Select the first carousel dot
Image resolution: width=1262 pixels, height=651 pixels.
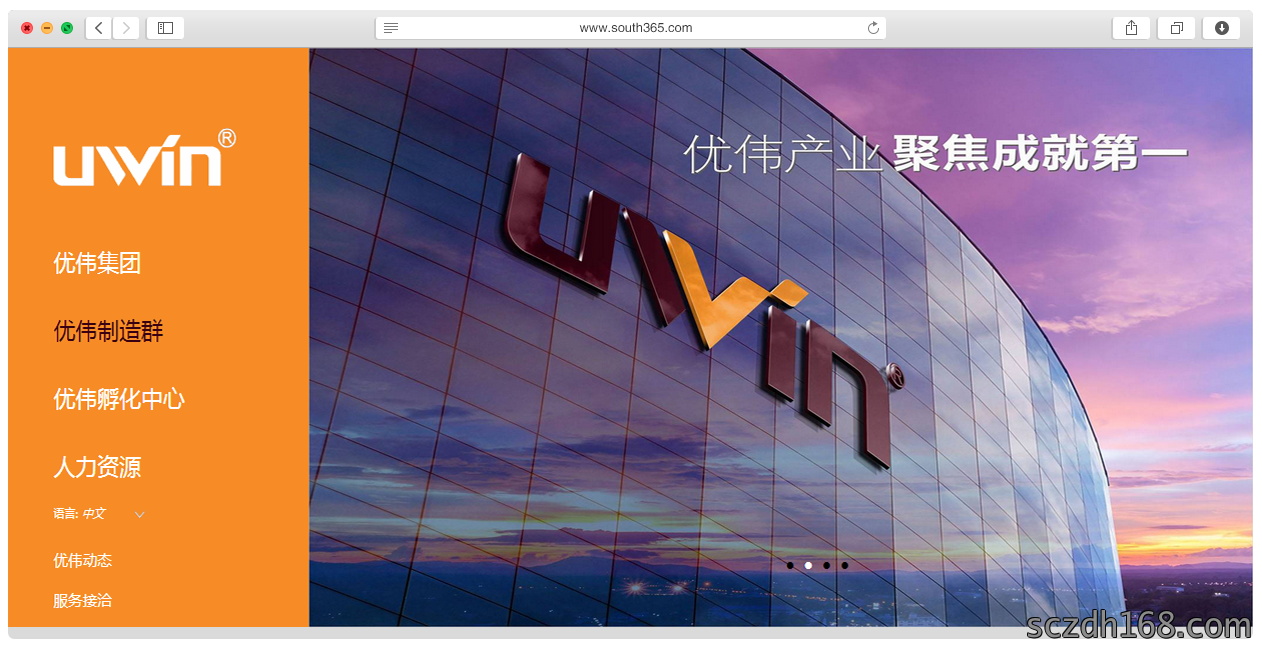pos(790,565)
